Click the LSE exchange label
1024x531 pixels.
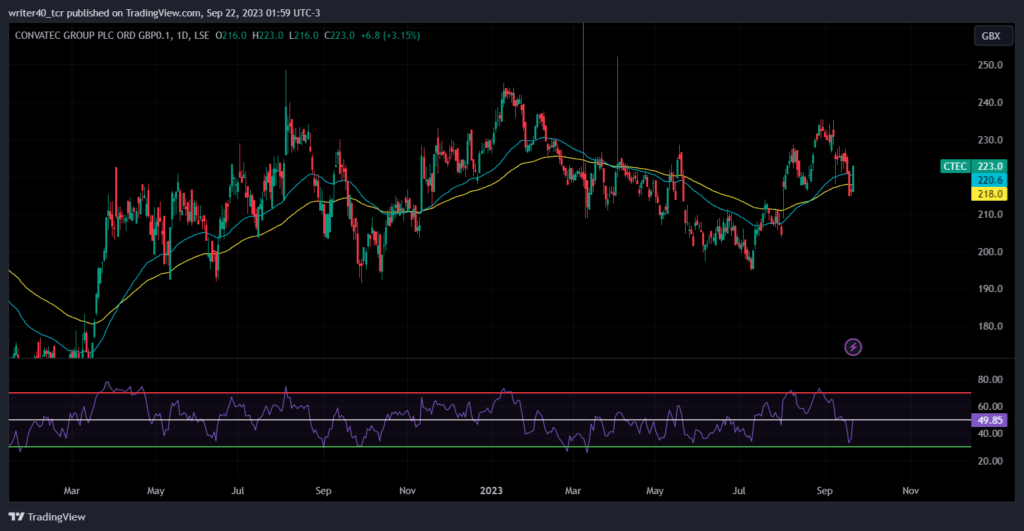click(x=202, y=35)
